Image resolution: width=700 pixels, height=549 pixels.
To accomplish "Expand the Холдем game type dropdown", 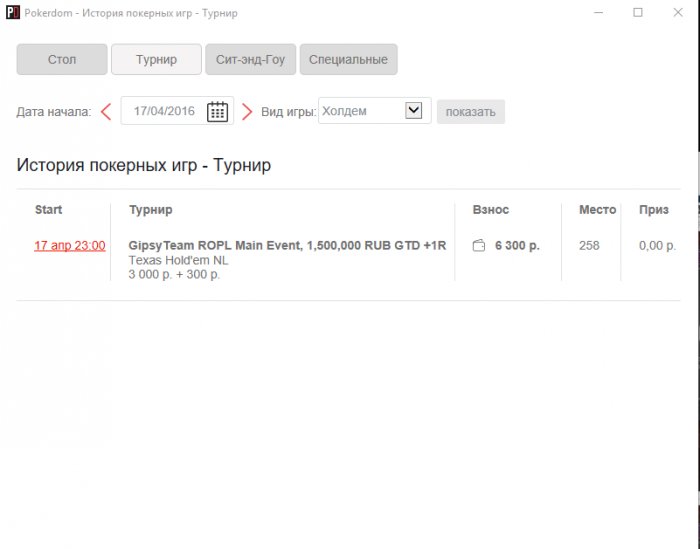I will click(413, 110).
